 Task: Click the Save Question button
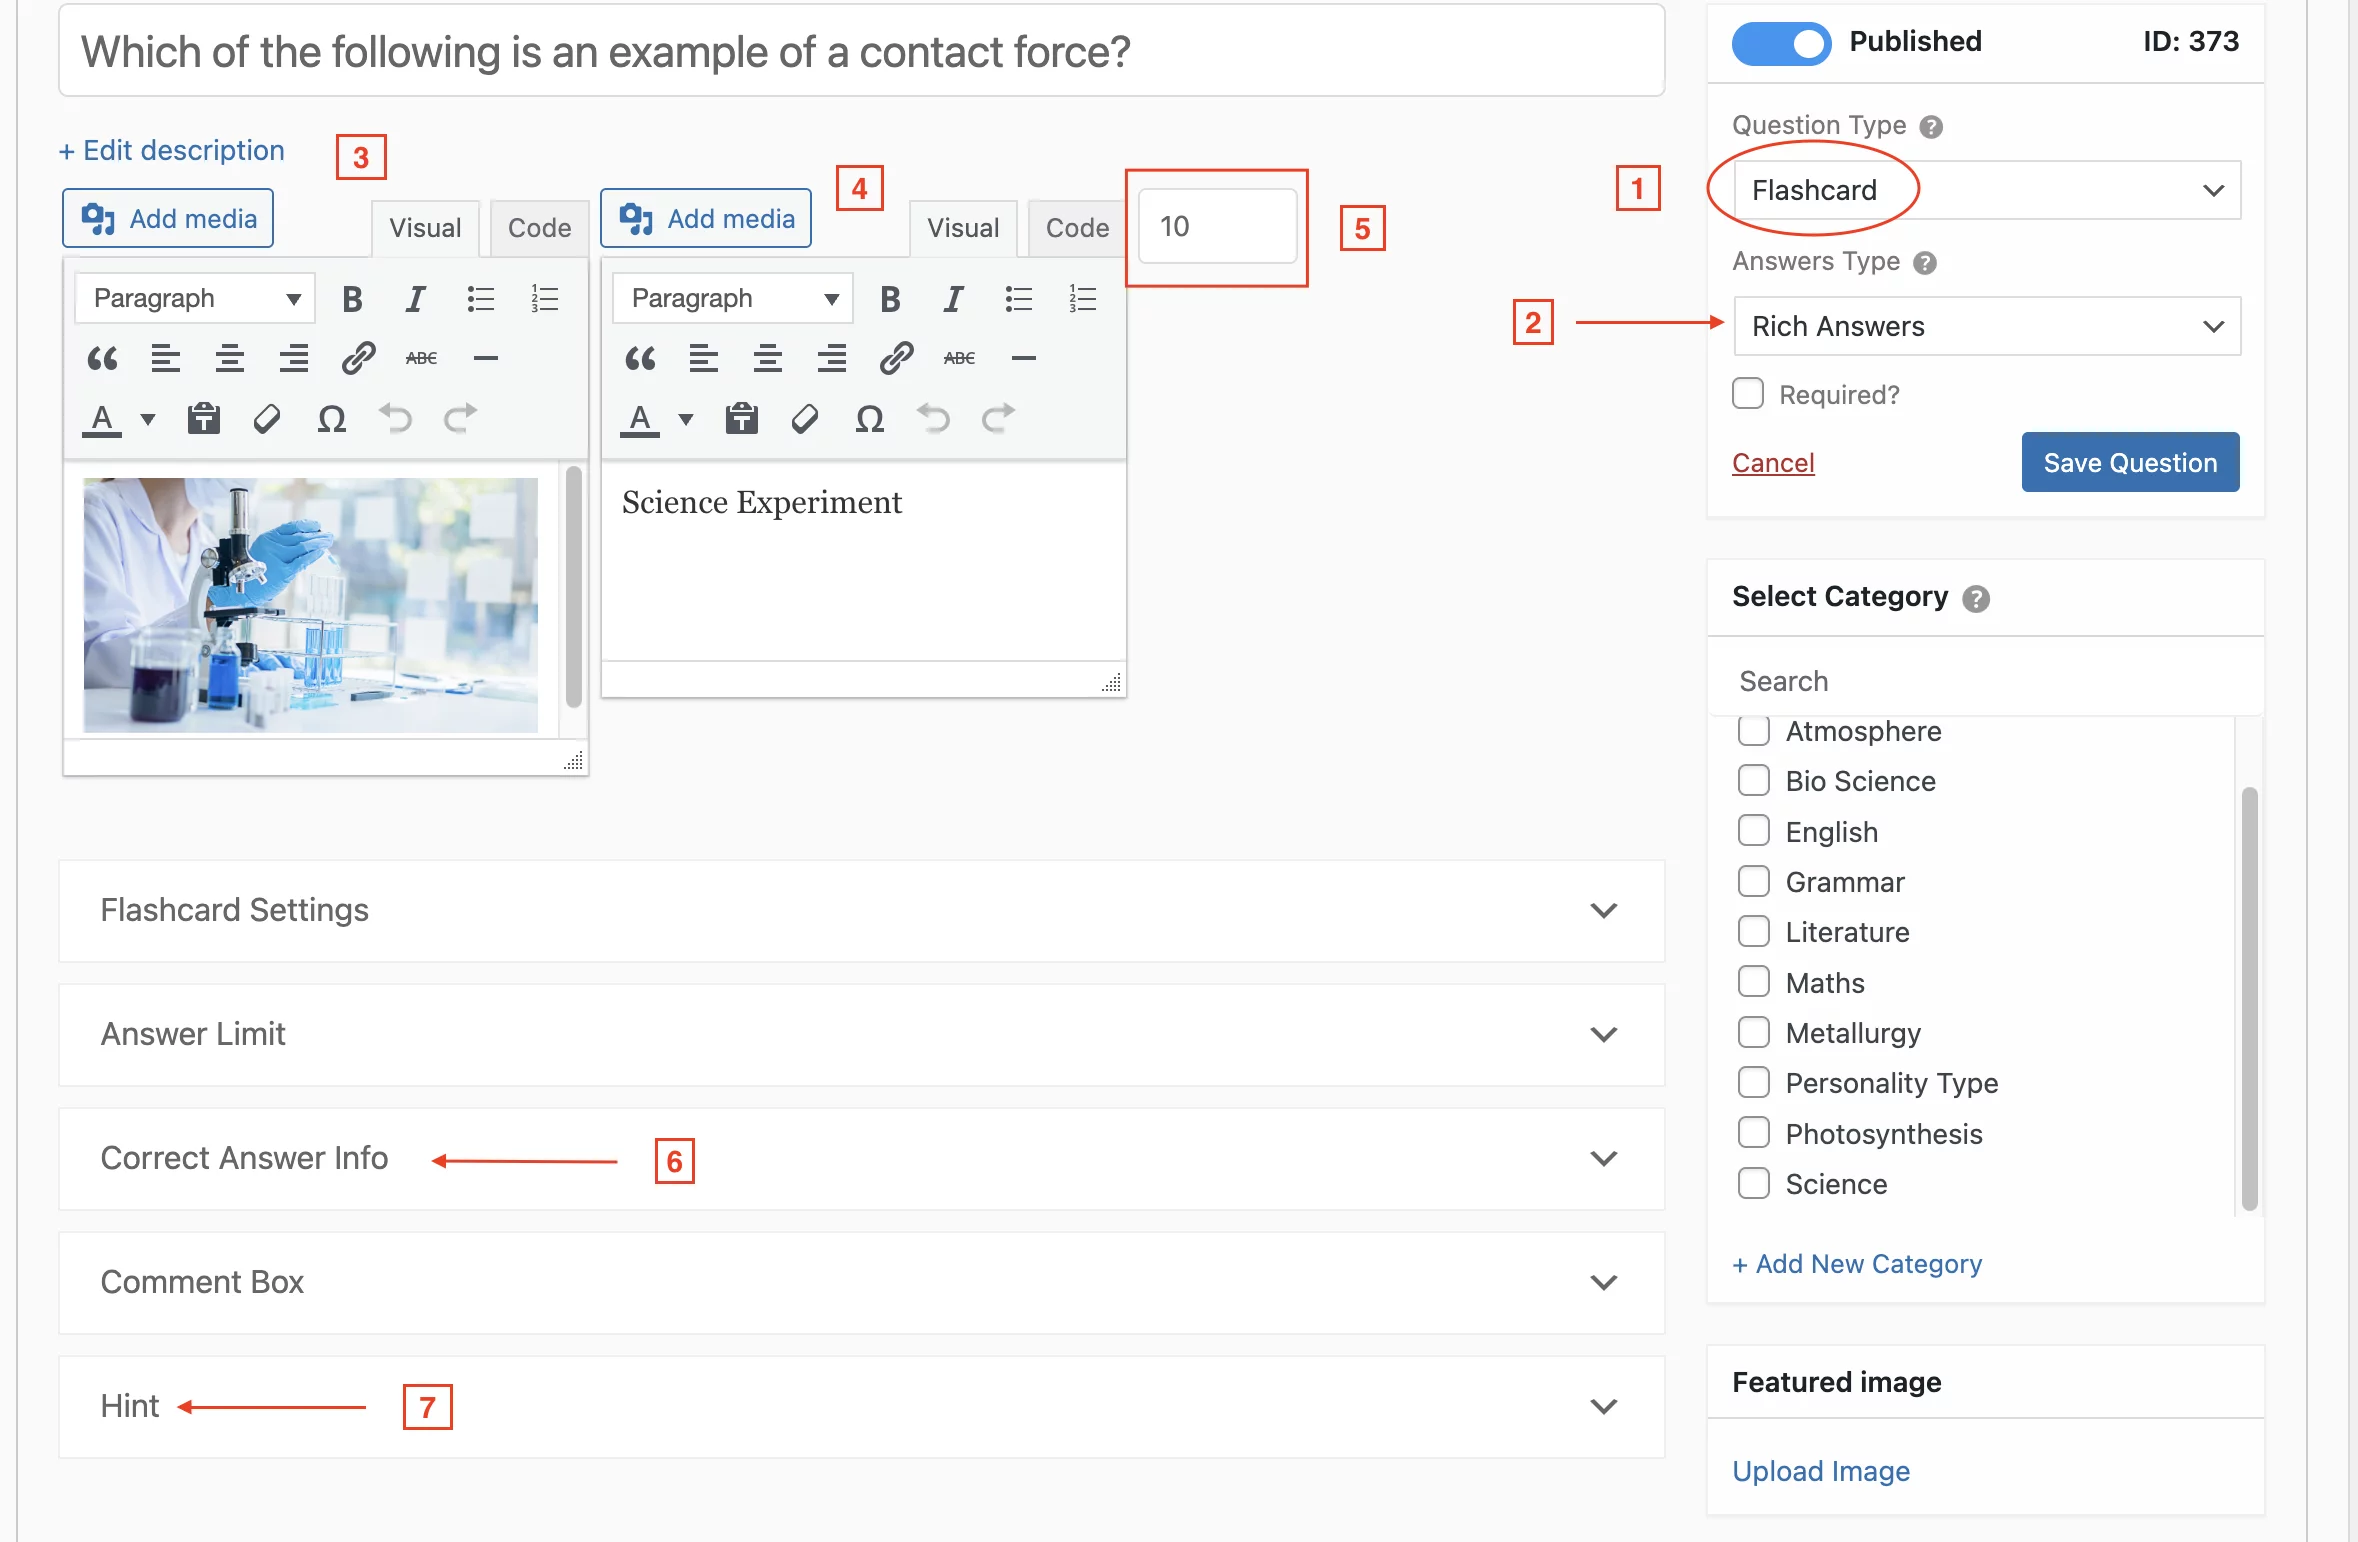click(x=2130, y=462)
